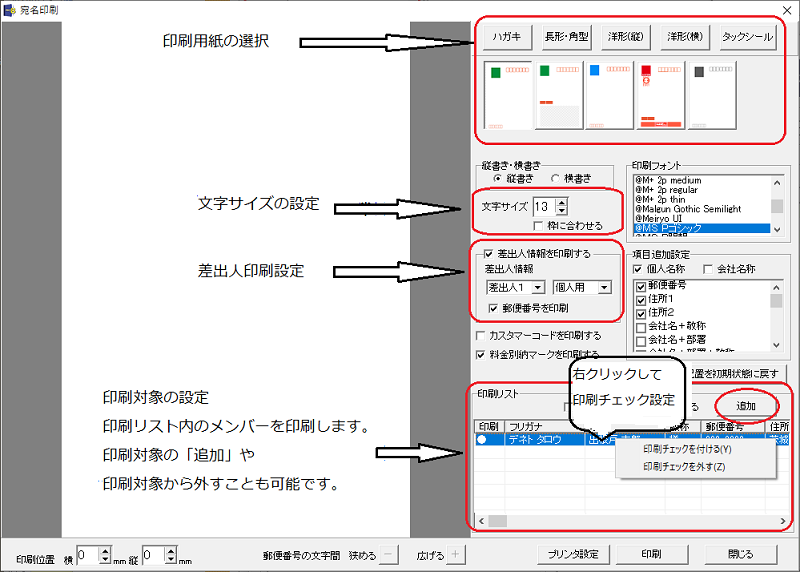Click the print list scroll-left arrow
800x572 pixels.
[x=481, y=521]
